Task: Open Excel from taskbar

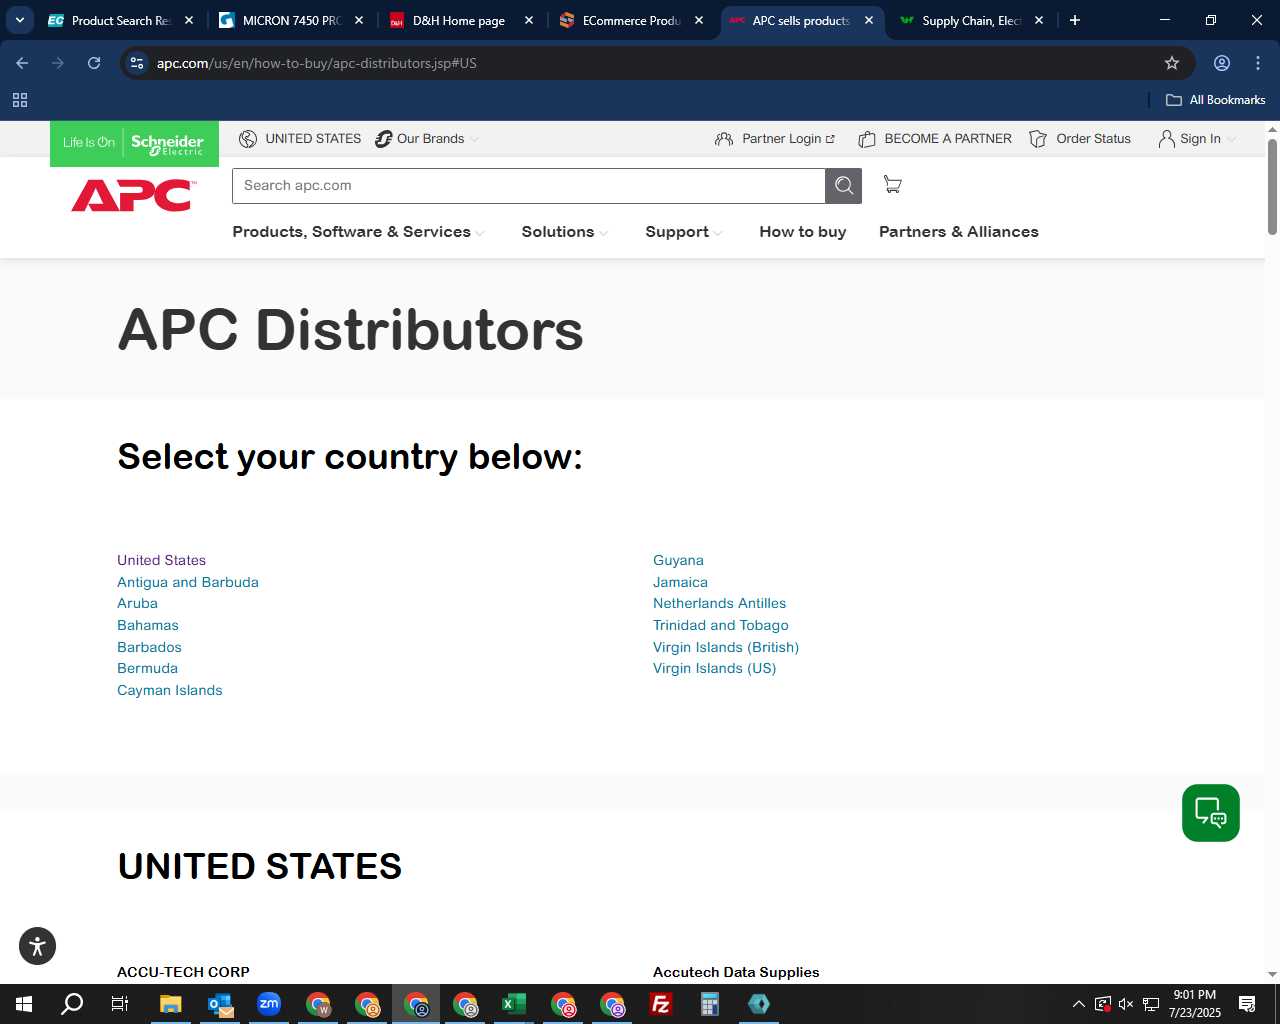Action: pyautogui.click(x=514, y=1004)
